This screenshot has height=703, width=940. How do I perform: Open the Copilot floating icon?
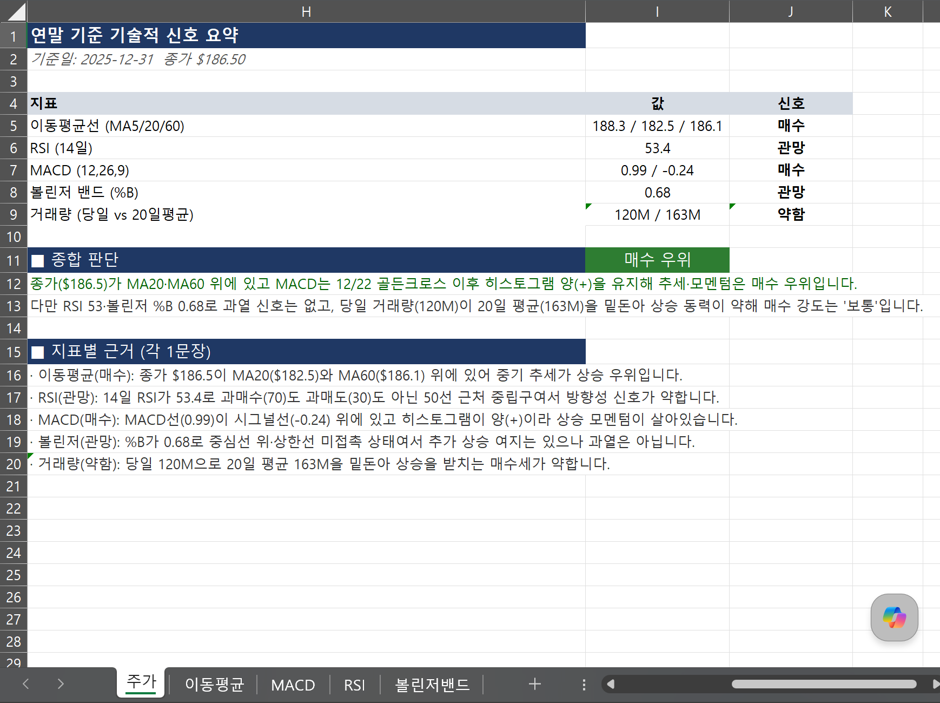894,617
